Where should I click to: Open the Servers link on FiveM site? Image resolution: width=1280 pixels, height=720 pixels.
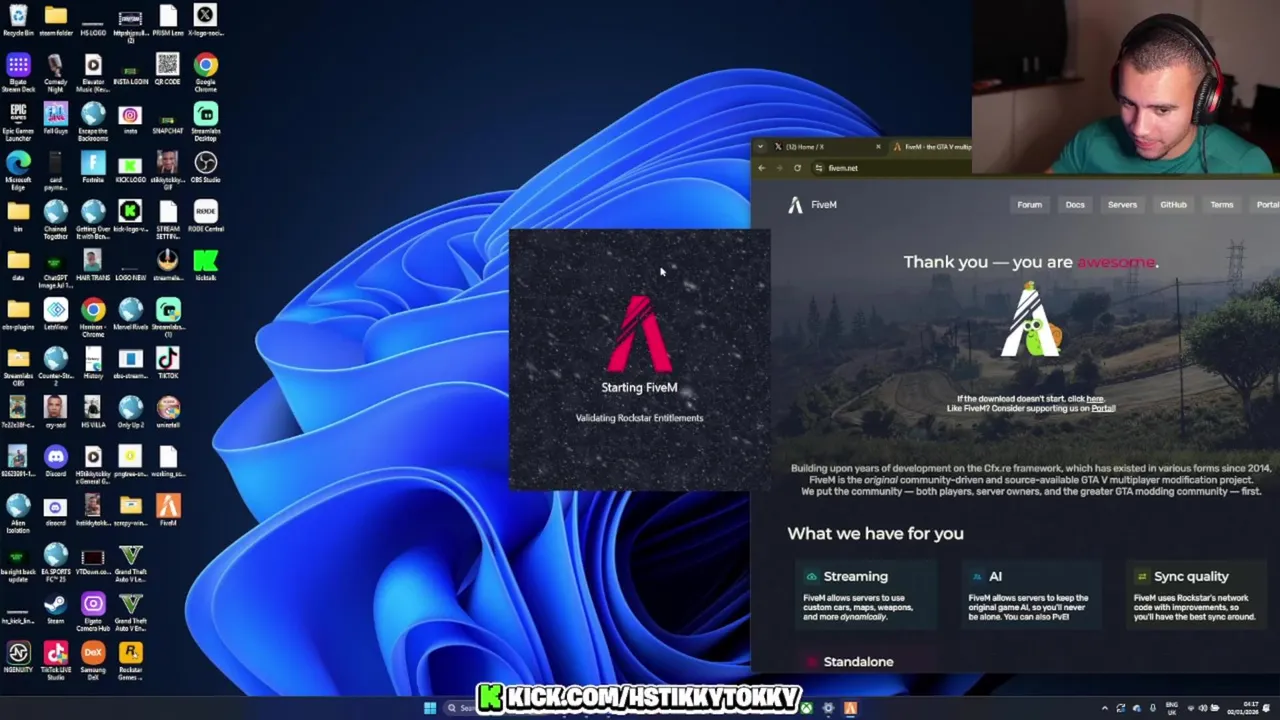click(1122, 205)
